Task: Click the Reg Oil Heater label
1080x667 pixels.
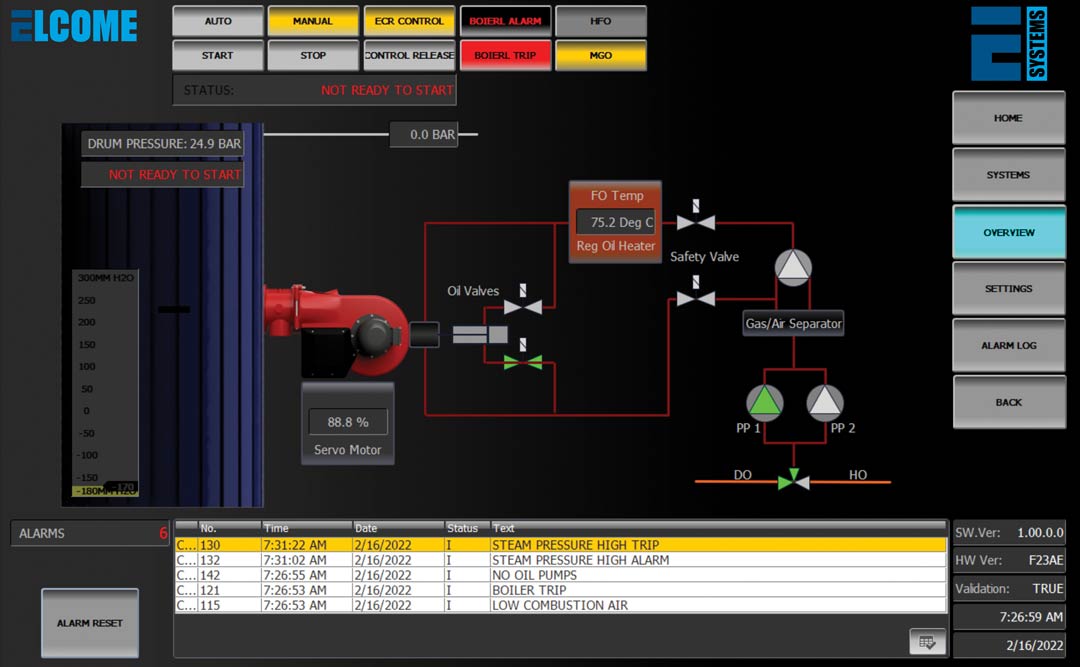Action: click(616, 246)
